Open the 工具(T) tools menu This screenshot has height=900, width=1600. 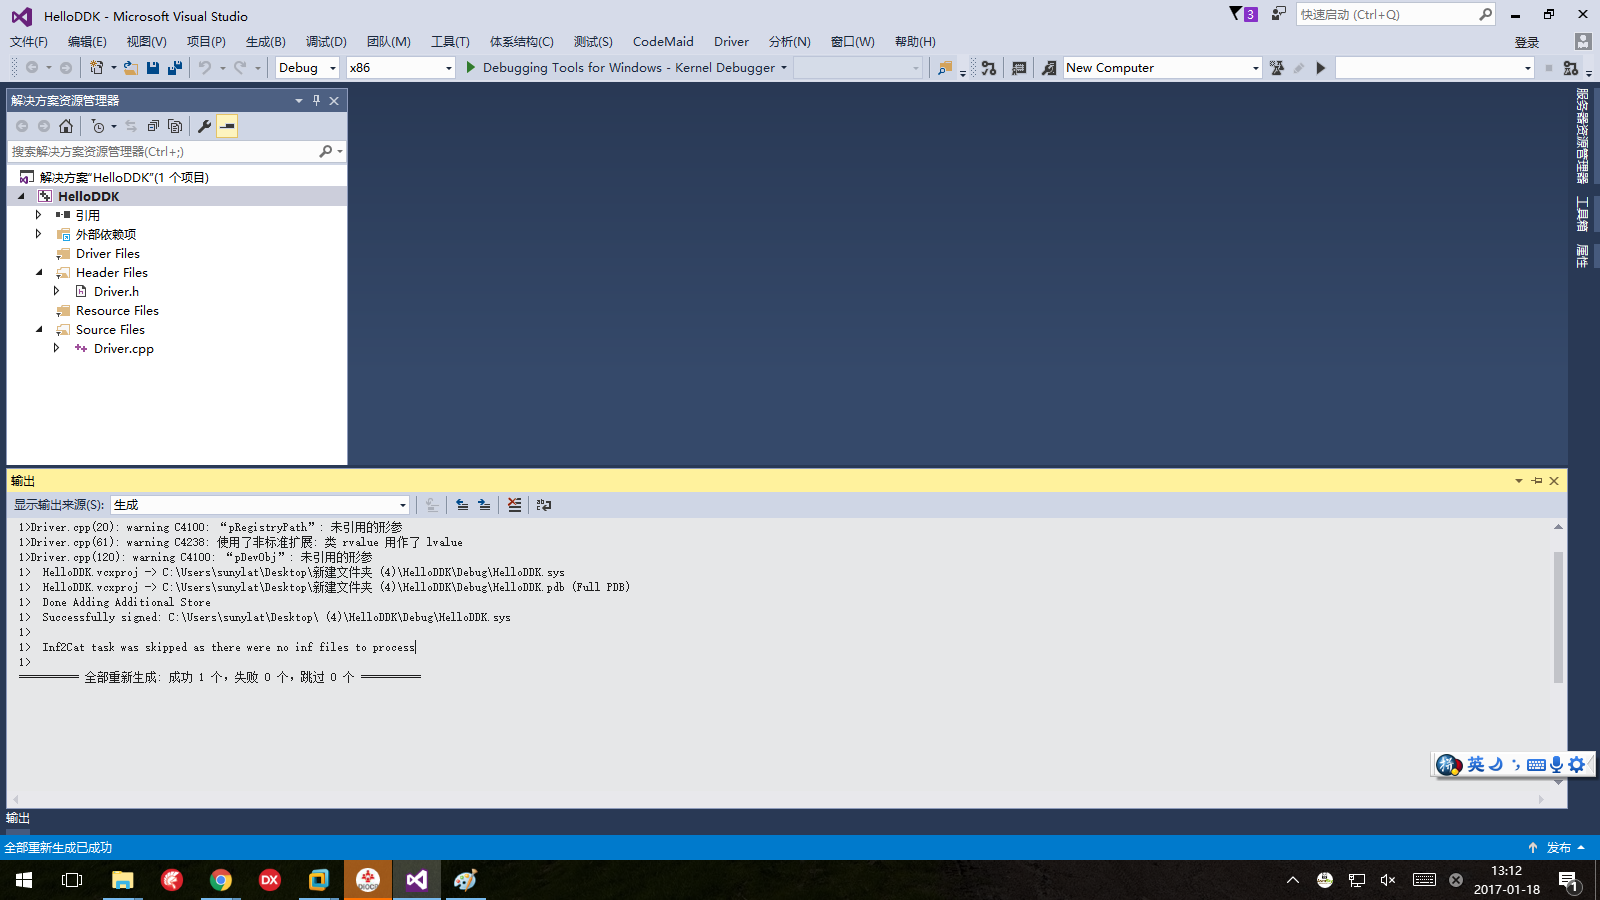450,41
